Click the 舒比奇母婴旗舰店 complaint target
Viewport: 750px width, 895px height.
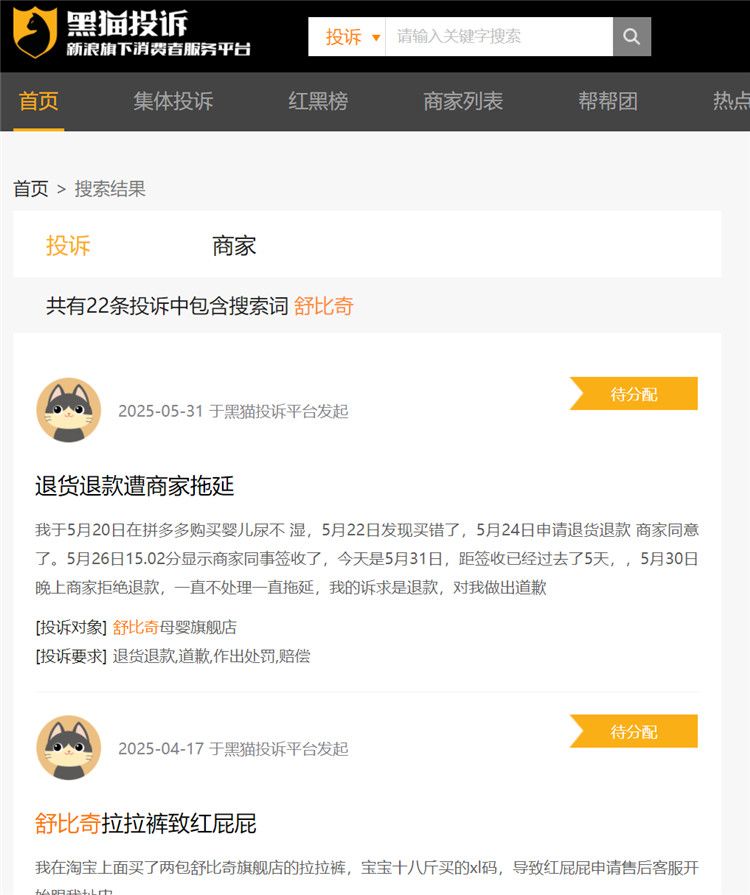point(175,627)
